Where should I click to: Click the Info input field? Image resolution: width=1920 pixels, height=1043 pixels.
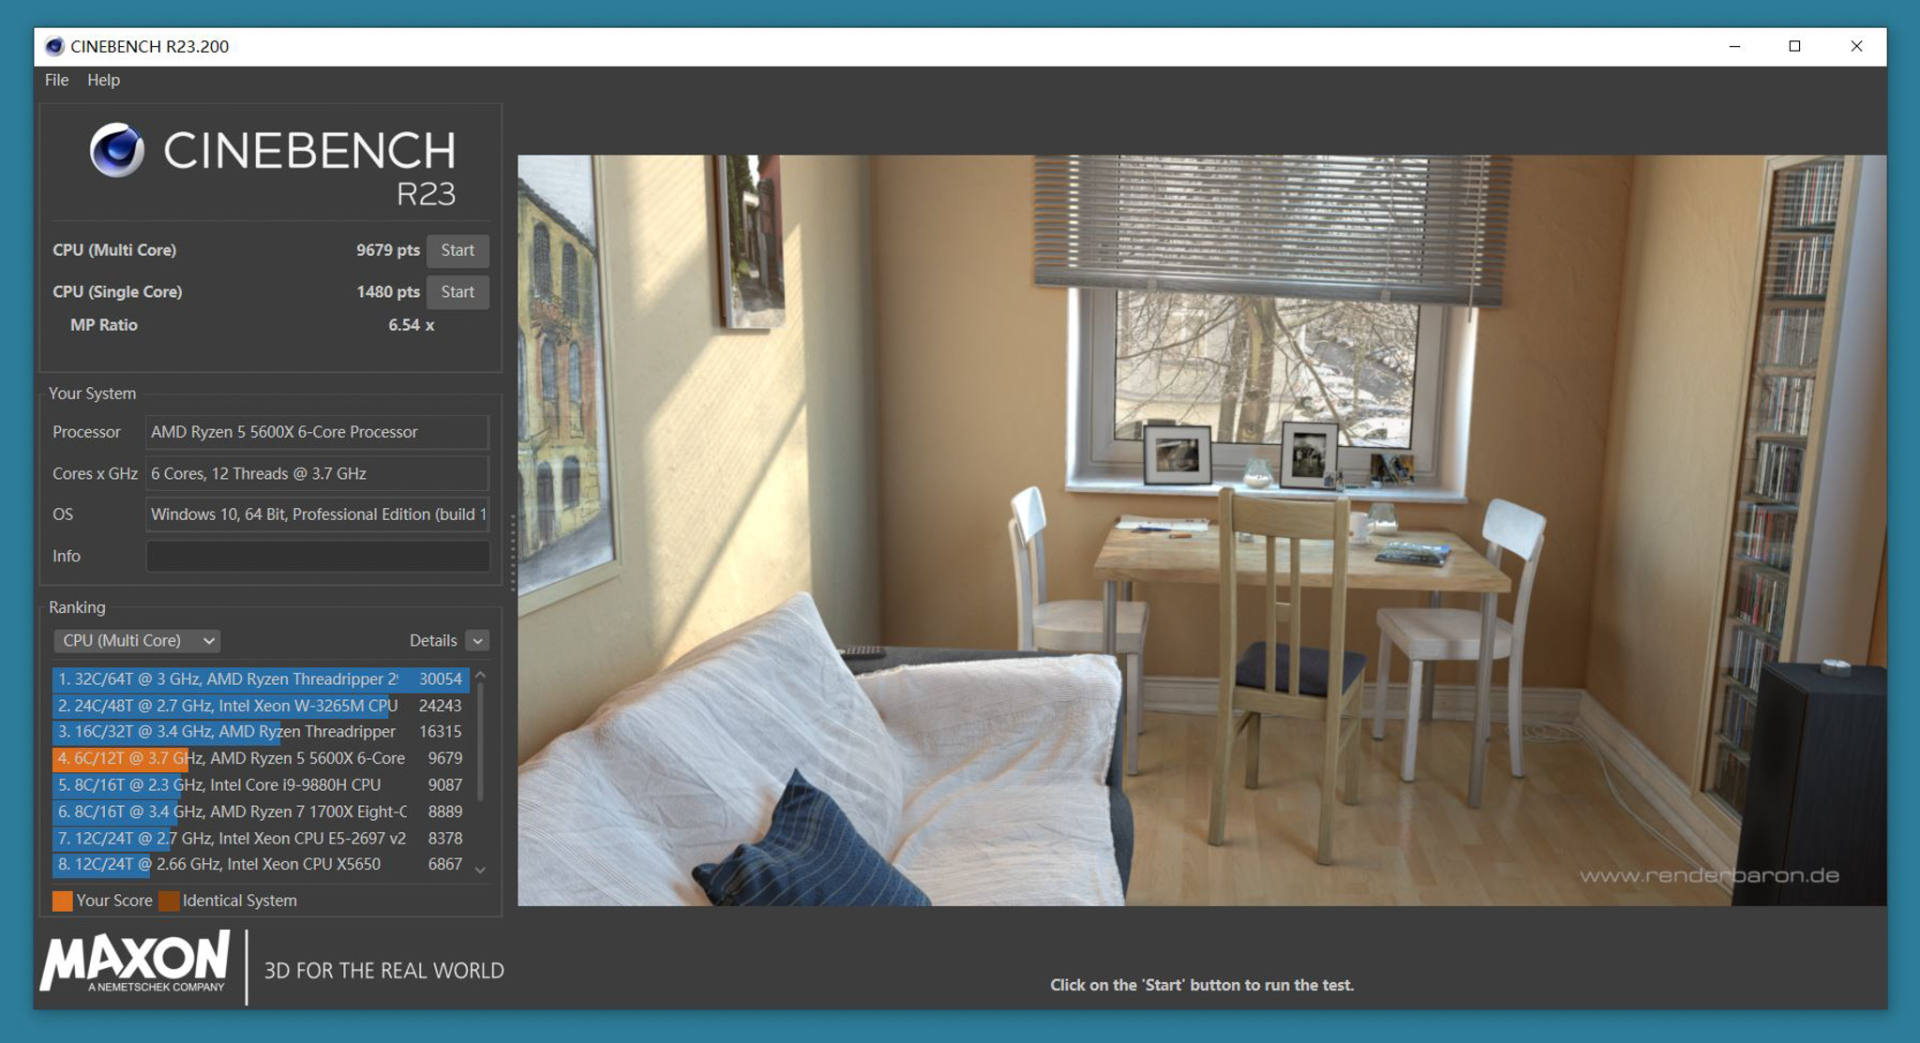tap(317, 556)
